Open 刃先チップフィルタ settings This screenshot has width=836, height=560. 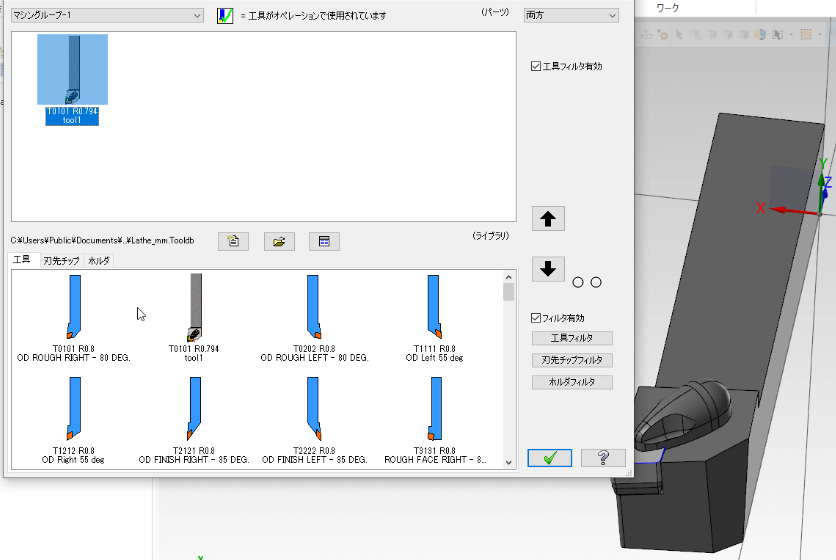pyautogui.click(x=572, y=360)
